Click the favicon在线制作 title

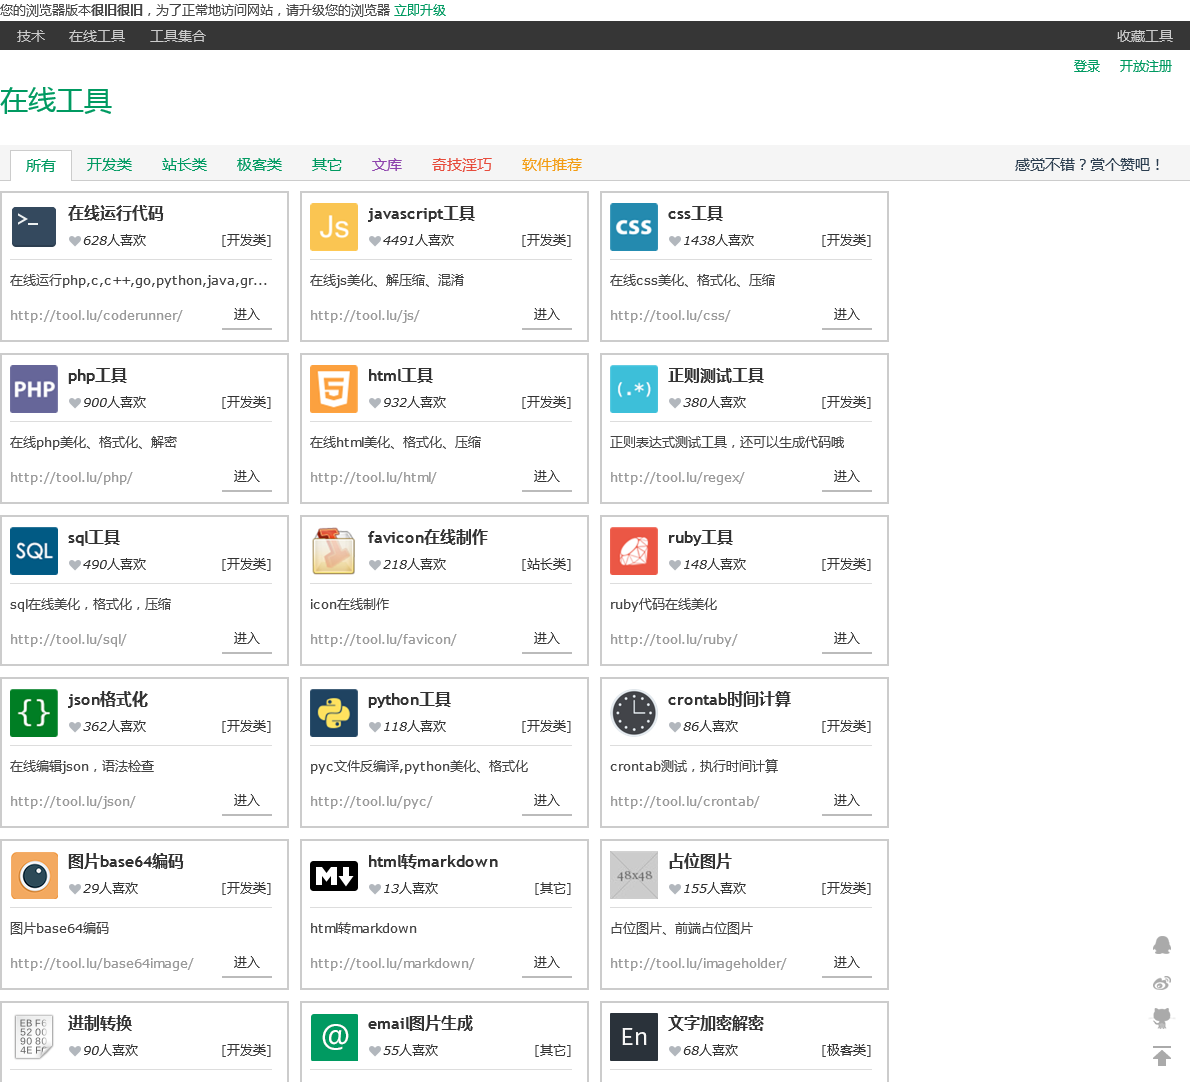pyautogui.click(x=428, y=537)
